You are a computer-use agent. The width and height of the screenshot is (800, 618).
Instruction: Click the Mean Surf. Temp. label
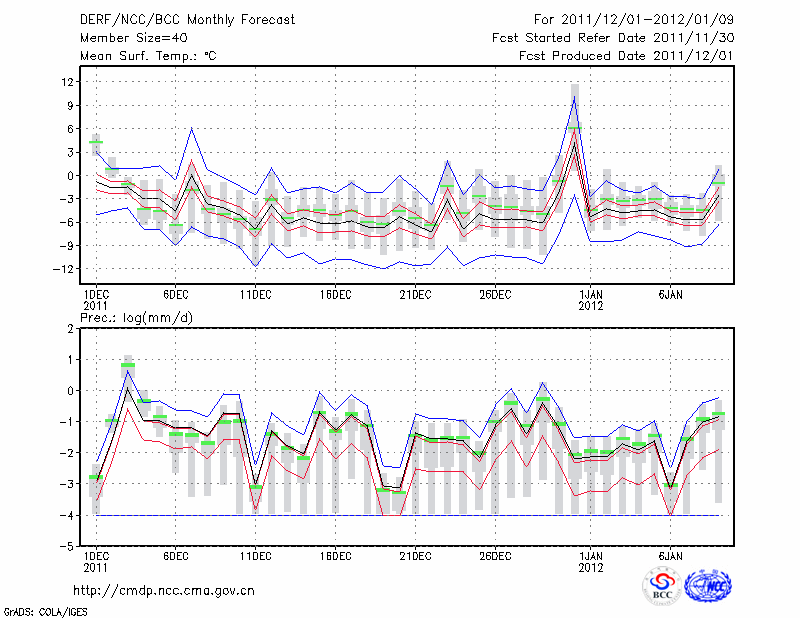(x=147, y=56)
